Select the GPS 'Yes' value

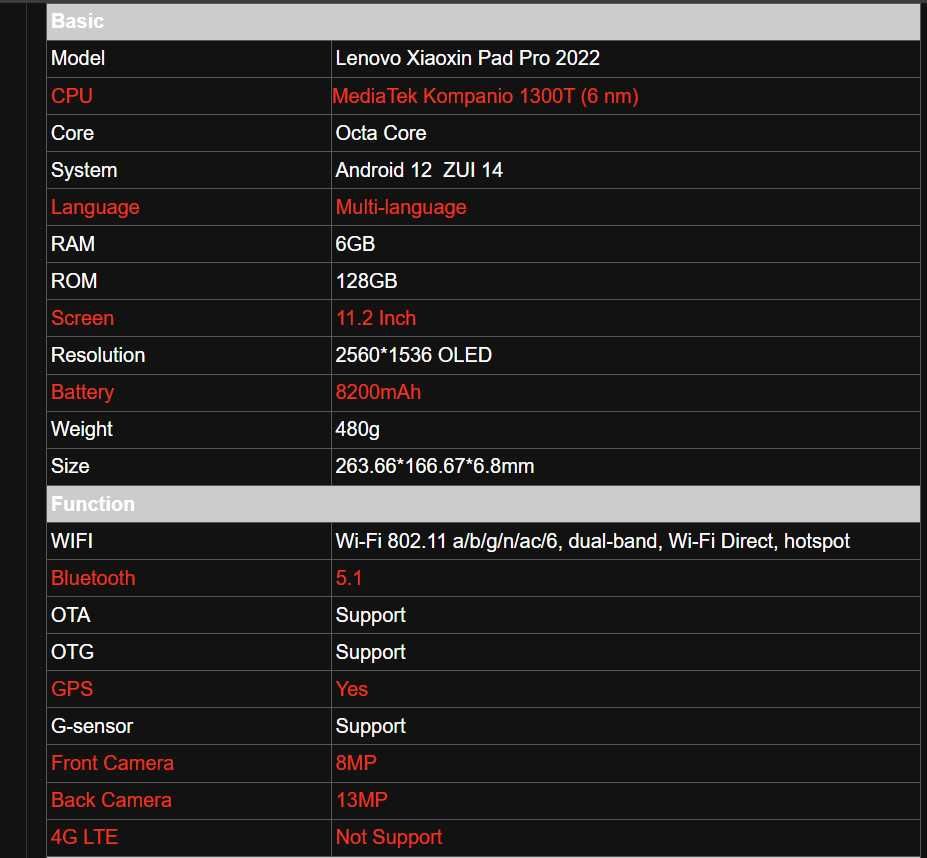351,689
